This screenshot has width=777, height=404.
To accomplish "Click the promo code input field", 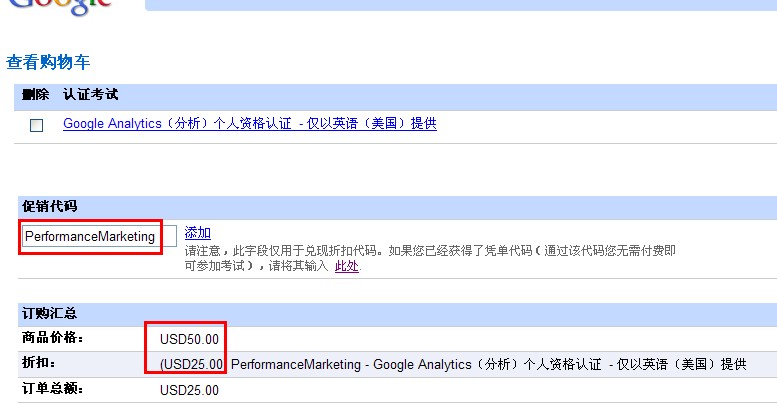I will click(x=99, y=236).
